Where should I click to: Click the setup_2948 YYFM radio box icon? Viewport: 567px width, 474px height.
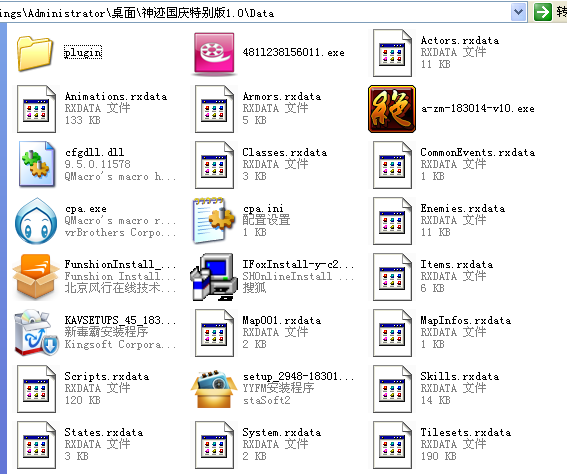[214, 389]
